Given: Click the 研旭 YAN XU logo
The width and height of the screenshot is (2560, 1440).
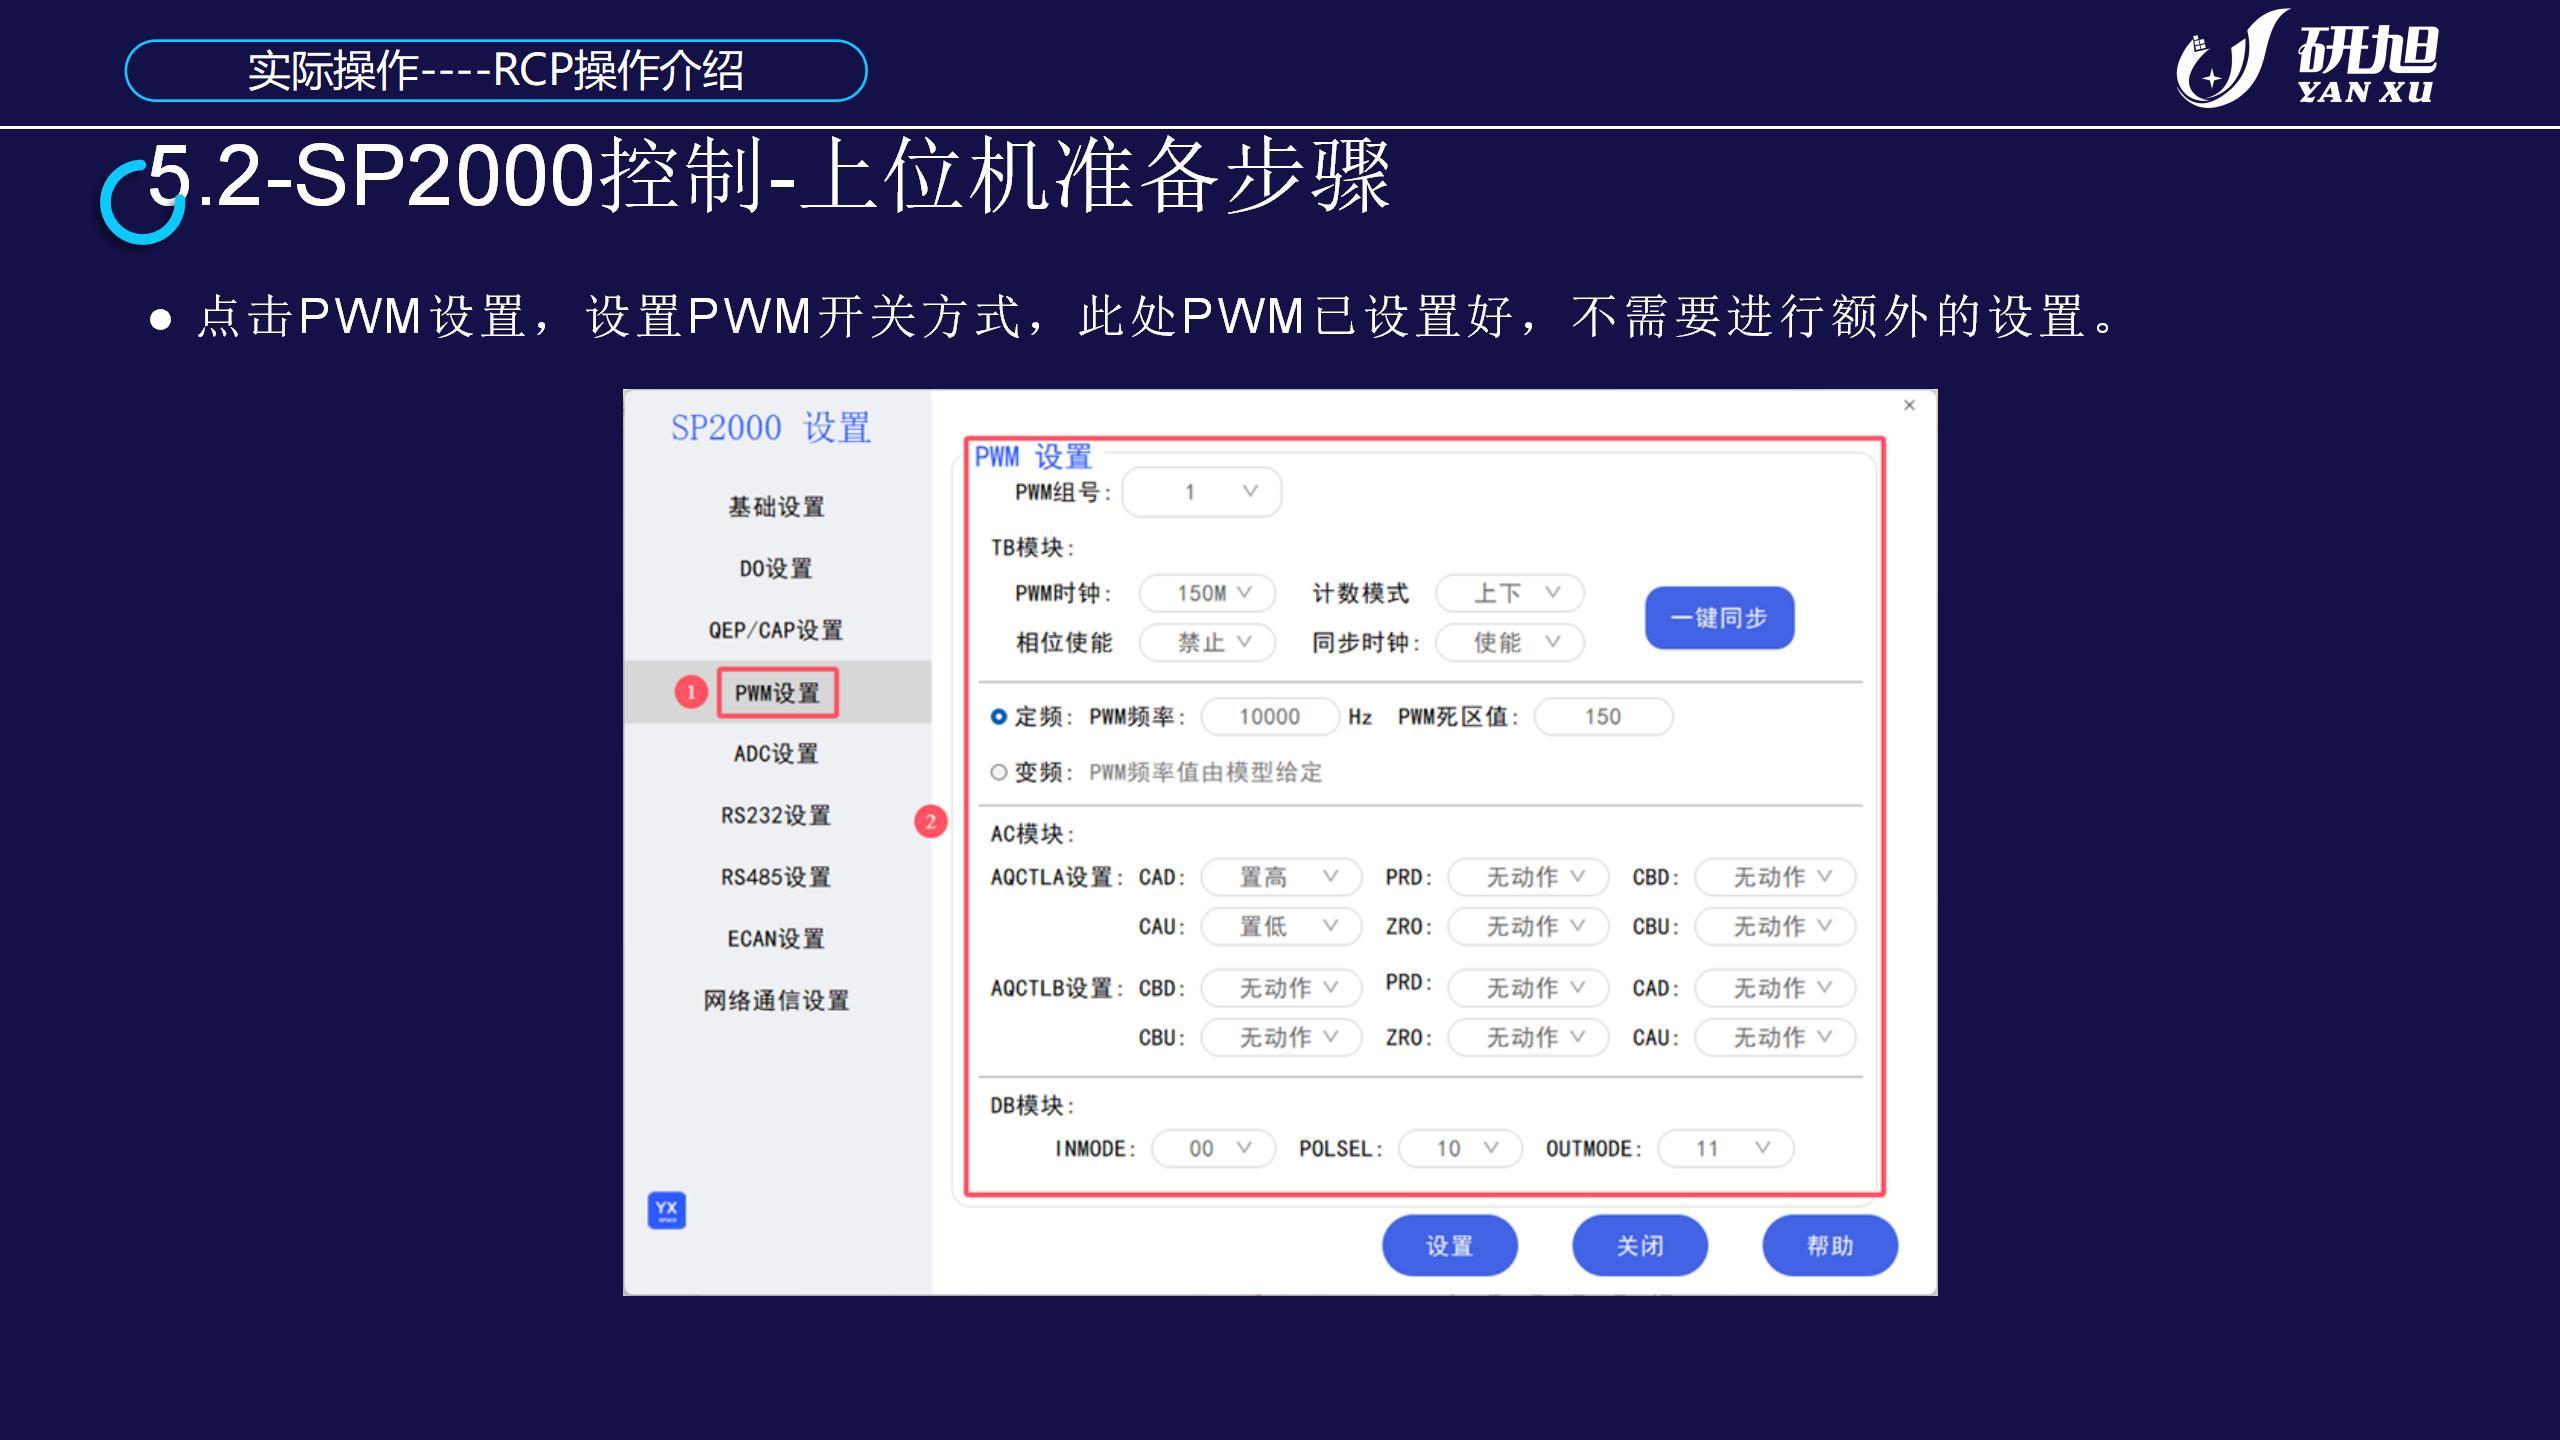Looking at the screenshot, I should pyautogui.click(x=2306, y=58).
